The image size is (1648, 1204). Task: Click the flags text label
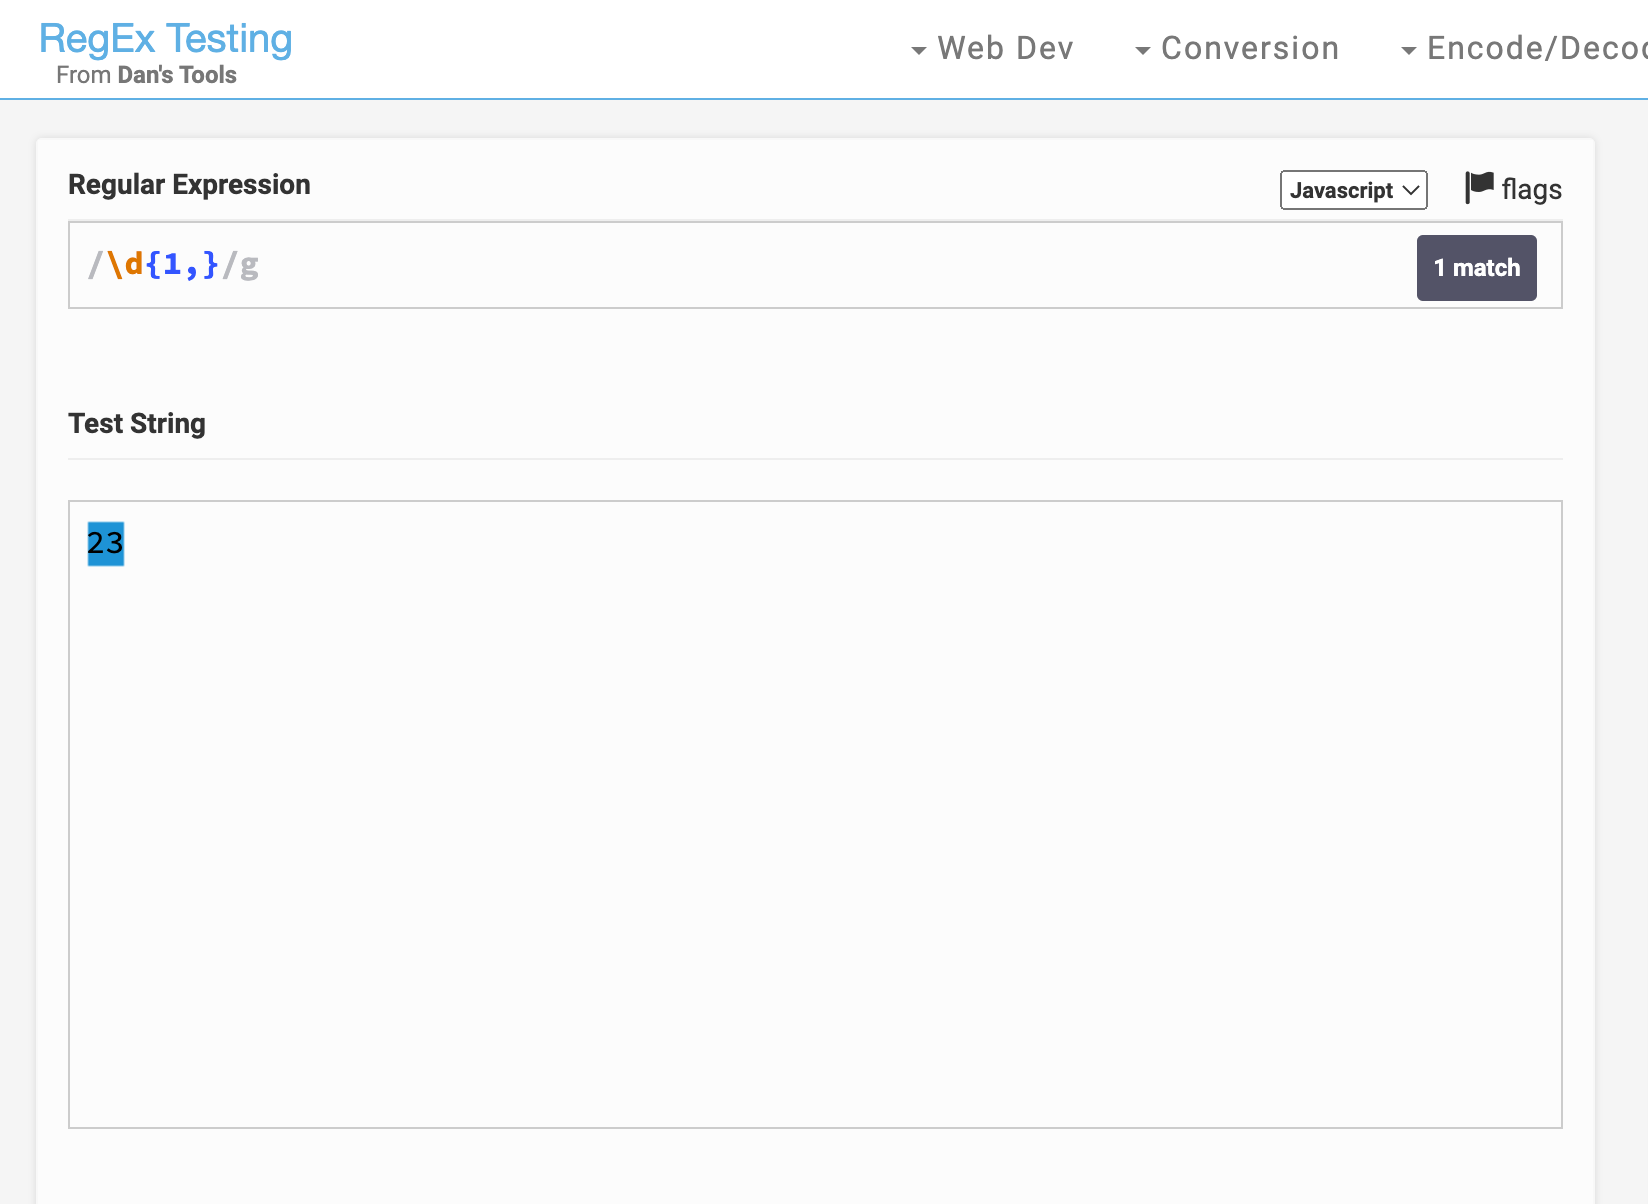pyautogui.click(x=1531, y=189)
